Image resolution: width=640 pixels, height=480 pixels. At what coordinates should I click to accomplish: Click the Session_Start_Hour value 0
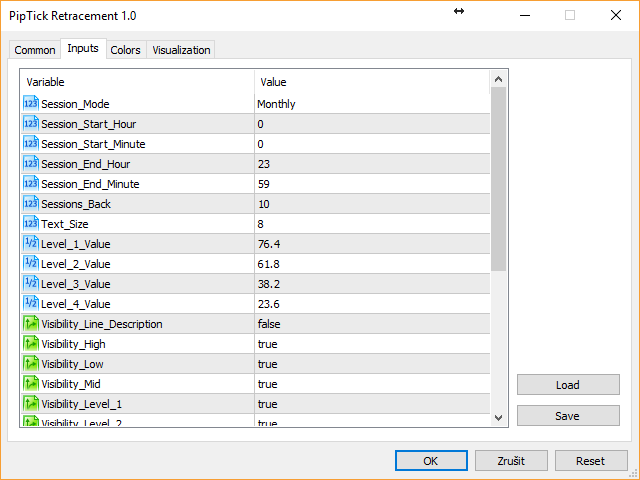(260, 124)
